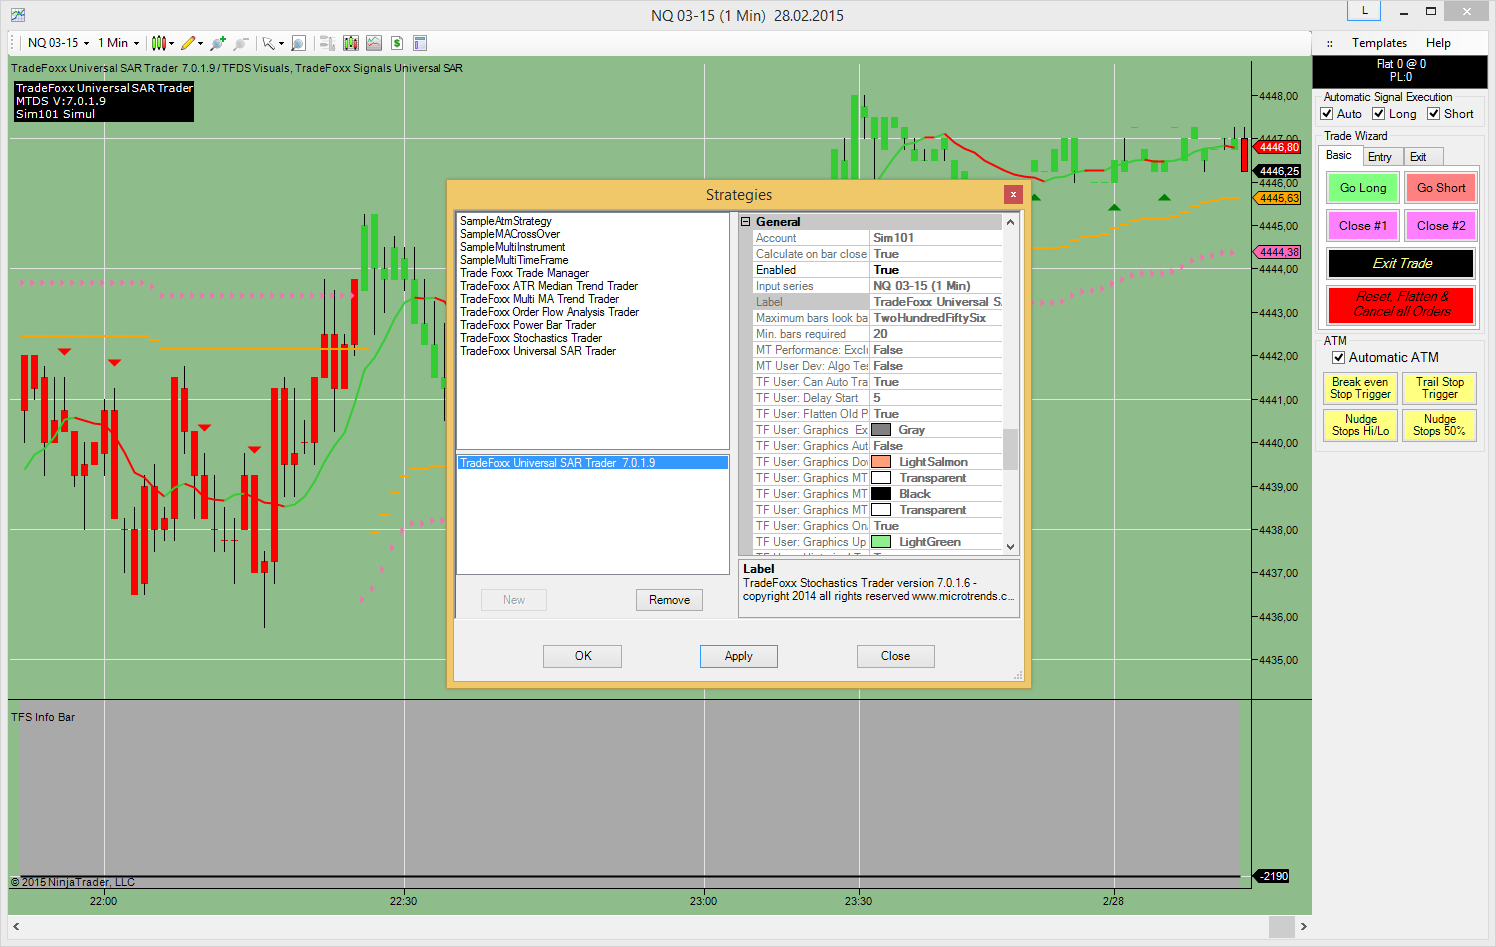Select the cursor pointer tool
This screenshot has height=947, width=1496.
pyautogui.click(x=268, y=43)
